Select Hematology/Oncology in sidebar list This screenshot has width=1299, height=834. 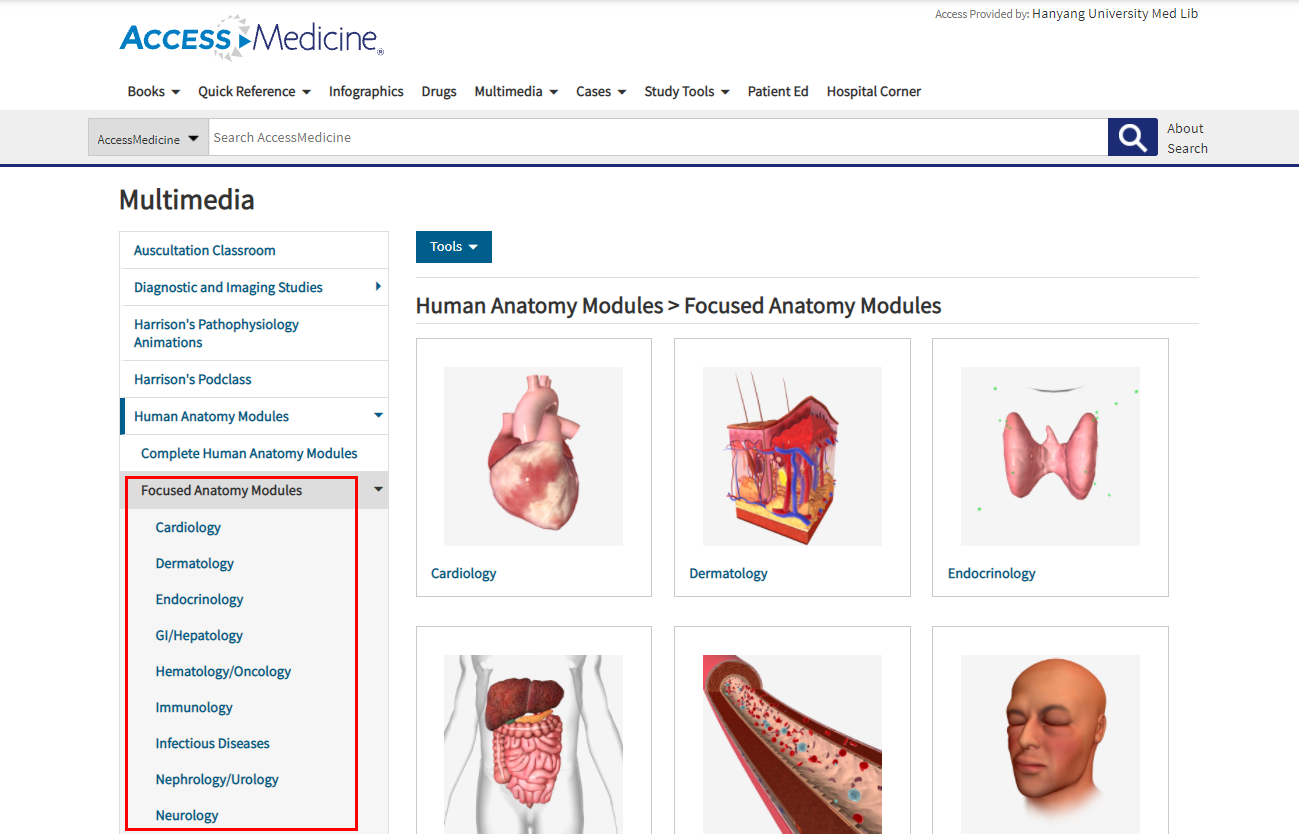pyautogui.click(x=223, y=671)
